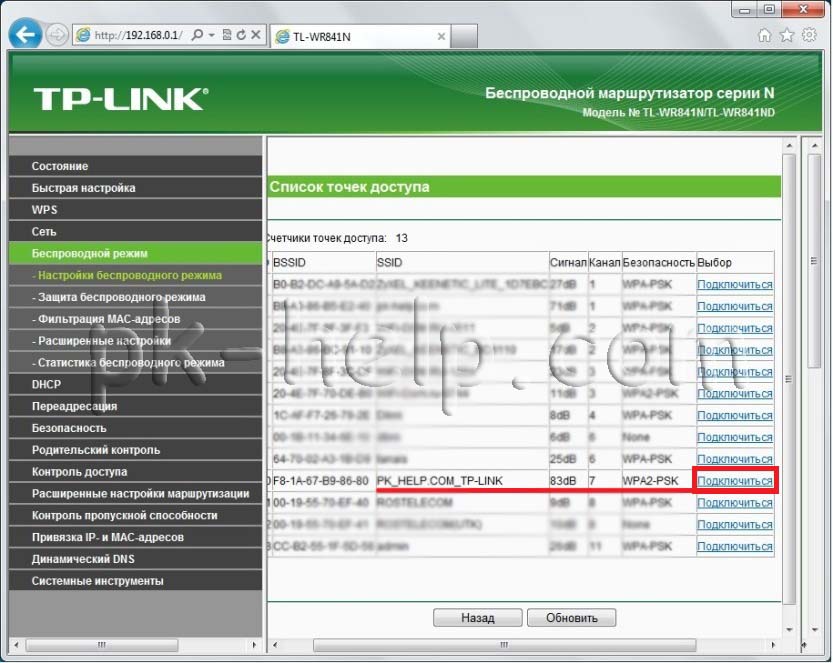The height and width of the screenshot is (663, 833).
Task: Click Подключиться in the 25dB channel 6 row
Action: (x=735, y=459)
